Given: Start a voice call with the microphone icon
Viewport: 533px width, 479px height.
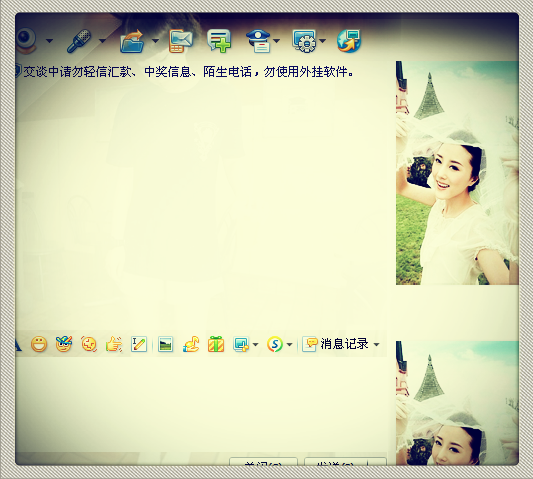Looking at the screenshot, I should [79, 41].
